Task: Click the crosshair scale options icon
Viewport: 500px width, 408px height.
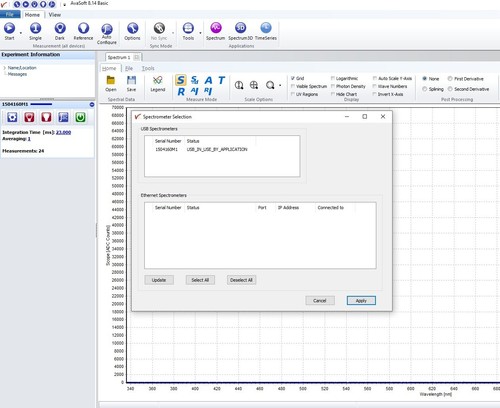Action: coord(254,85)
